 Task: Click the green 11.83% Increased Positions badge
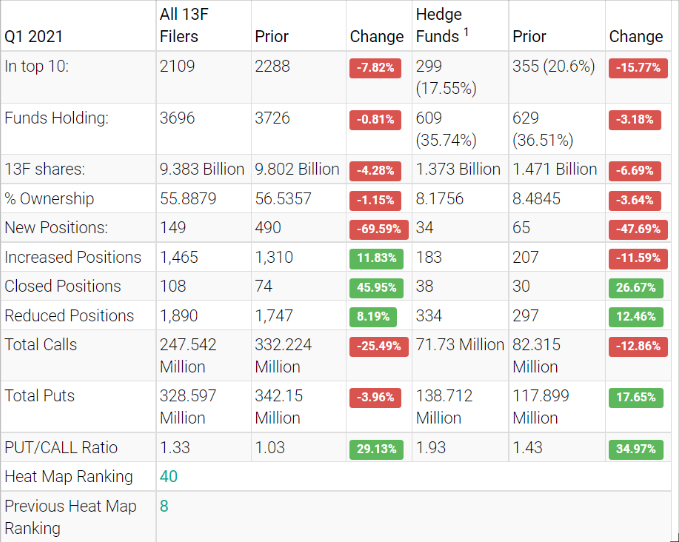(376, 258)
